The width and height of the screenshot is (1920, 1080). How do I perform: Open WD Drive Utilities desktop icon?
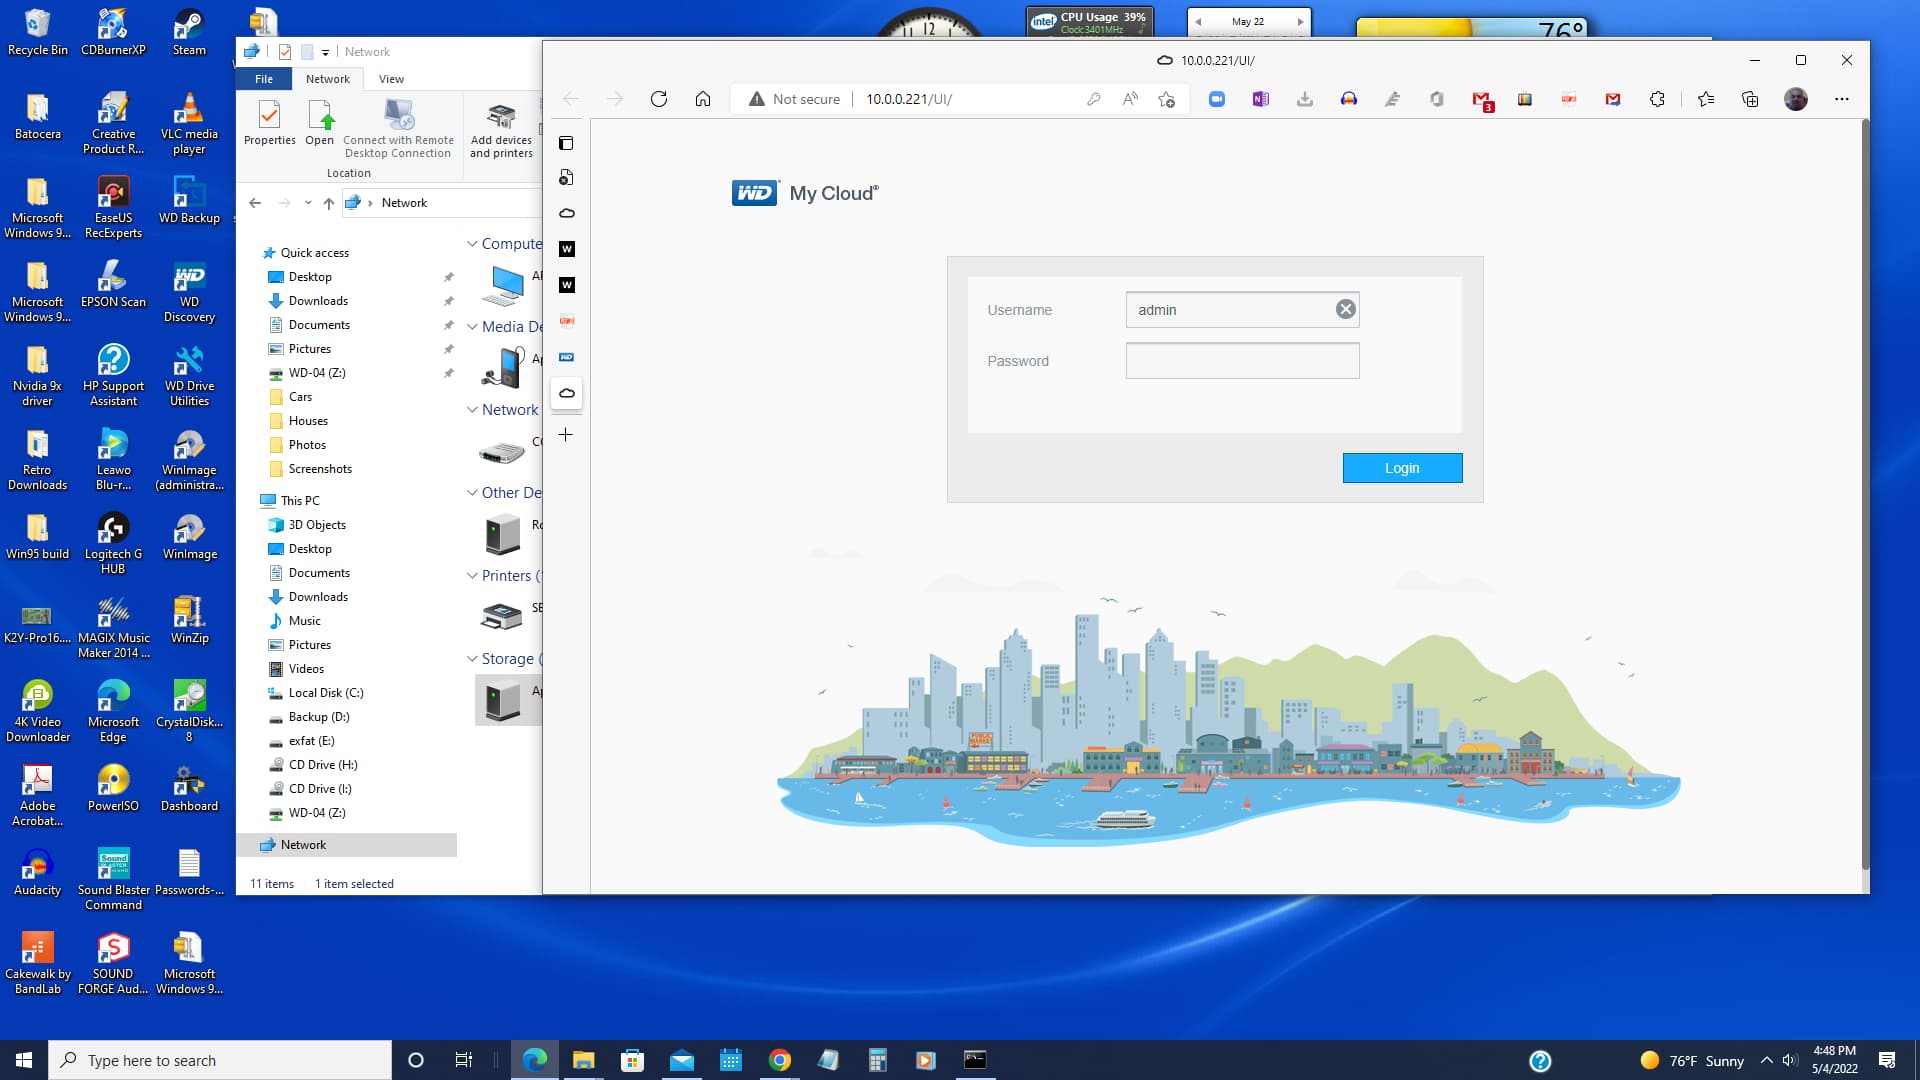pyautogui.click(x=189, y=376)
